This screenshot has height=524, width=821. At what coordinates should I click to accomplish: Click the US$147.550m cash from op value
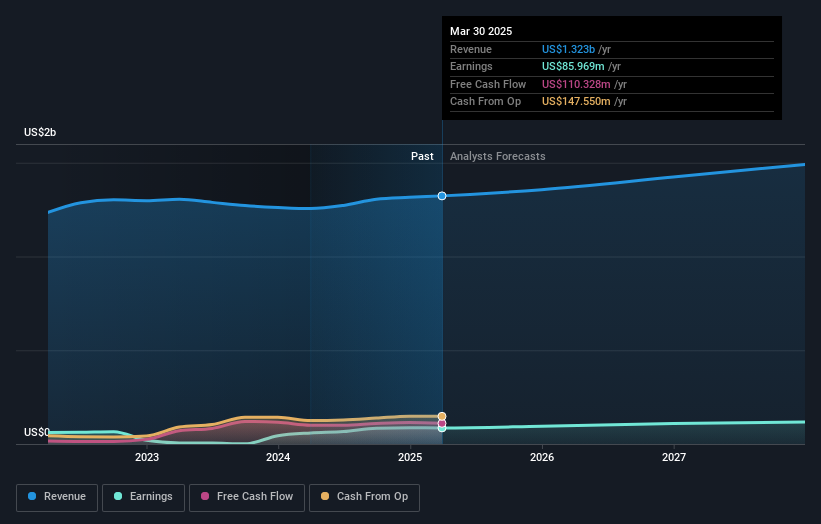[576, 102]
